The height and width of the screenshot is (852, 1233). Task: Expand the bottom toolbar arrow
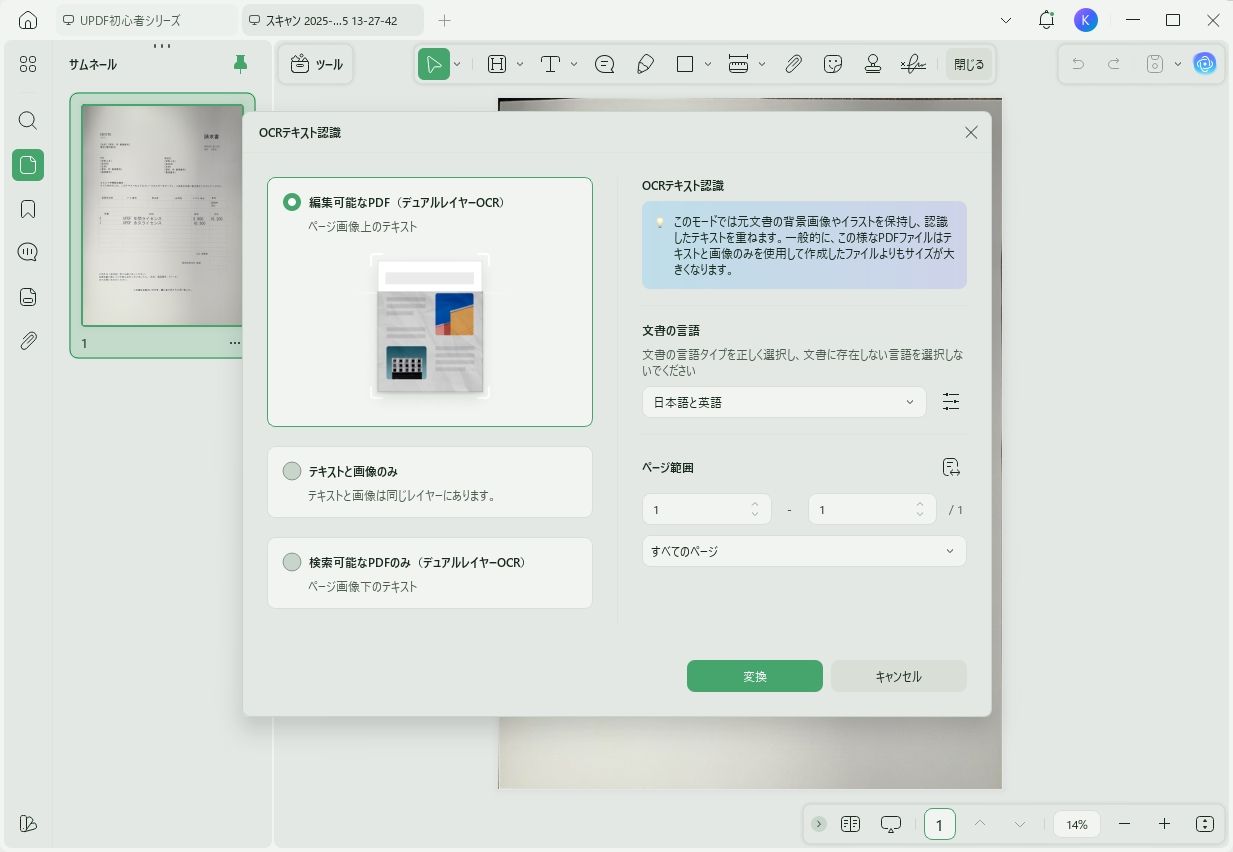click(819, 824)
